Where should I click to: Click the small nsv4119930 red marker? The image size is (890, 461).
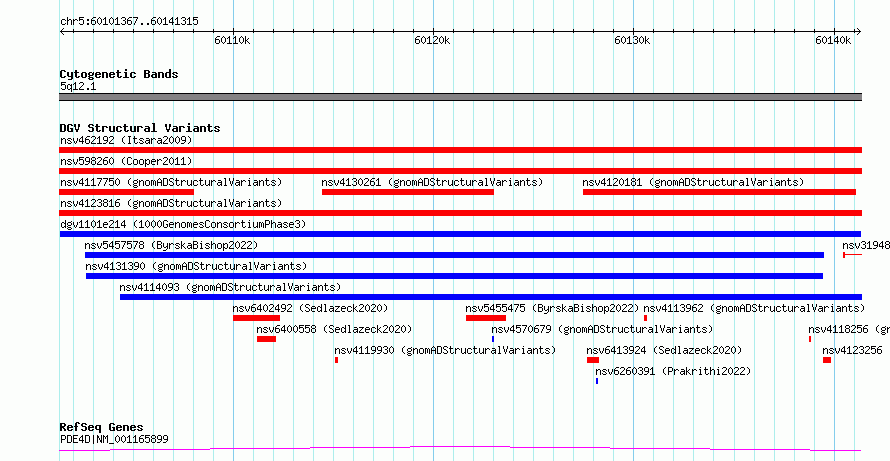coord(337,360)
